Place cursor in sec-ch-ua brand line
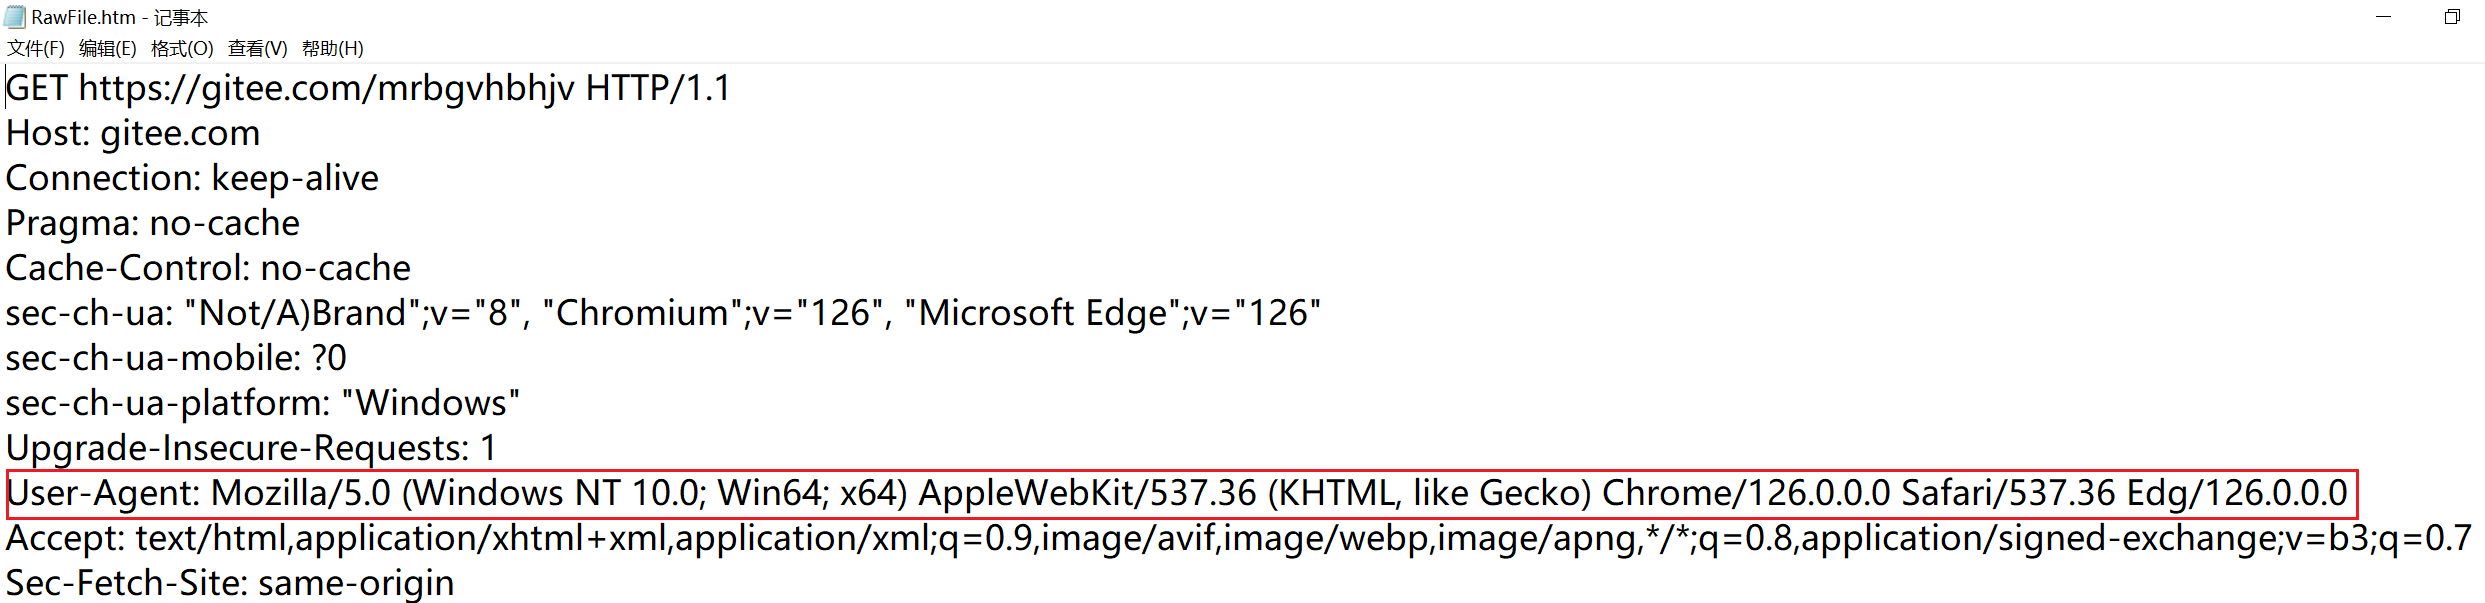 [x=663, y=313]
